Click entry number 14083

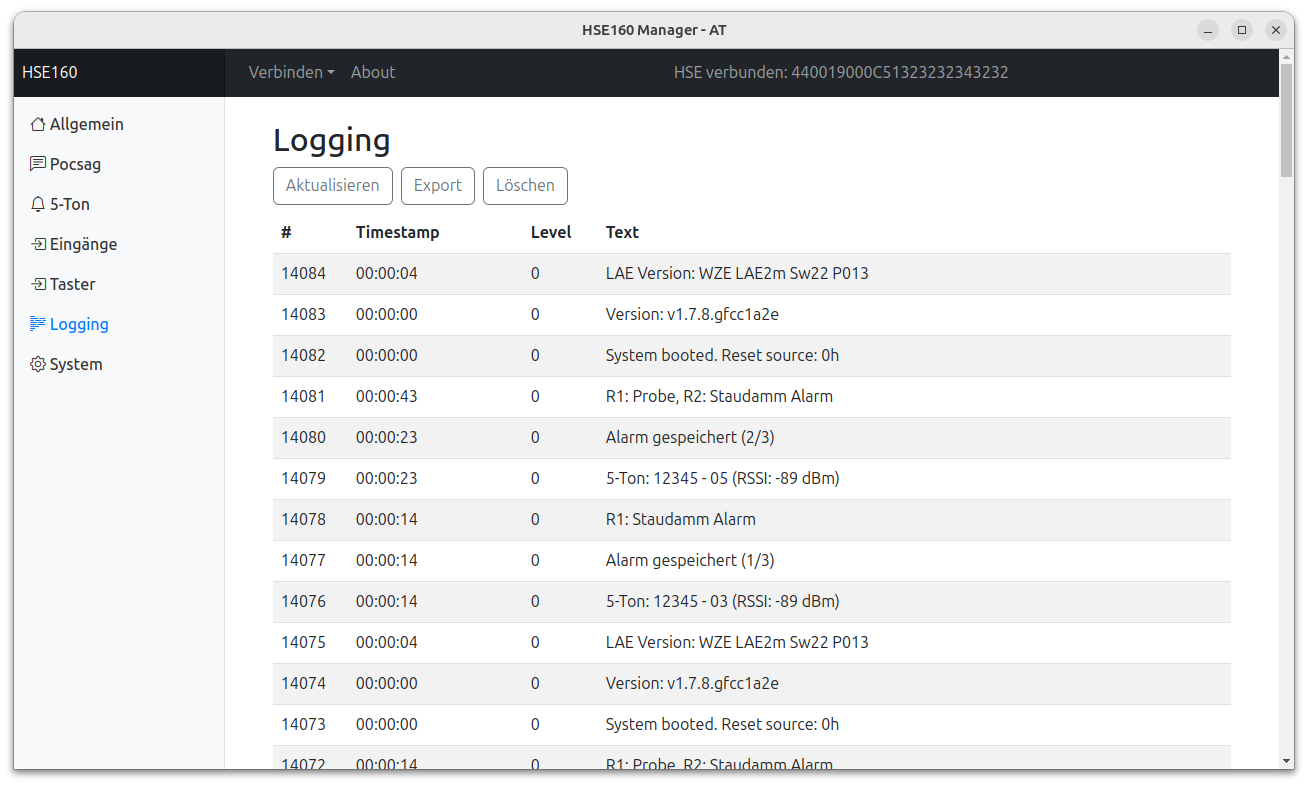click(303, 314)
